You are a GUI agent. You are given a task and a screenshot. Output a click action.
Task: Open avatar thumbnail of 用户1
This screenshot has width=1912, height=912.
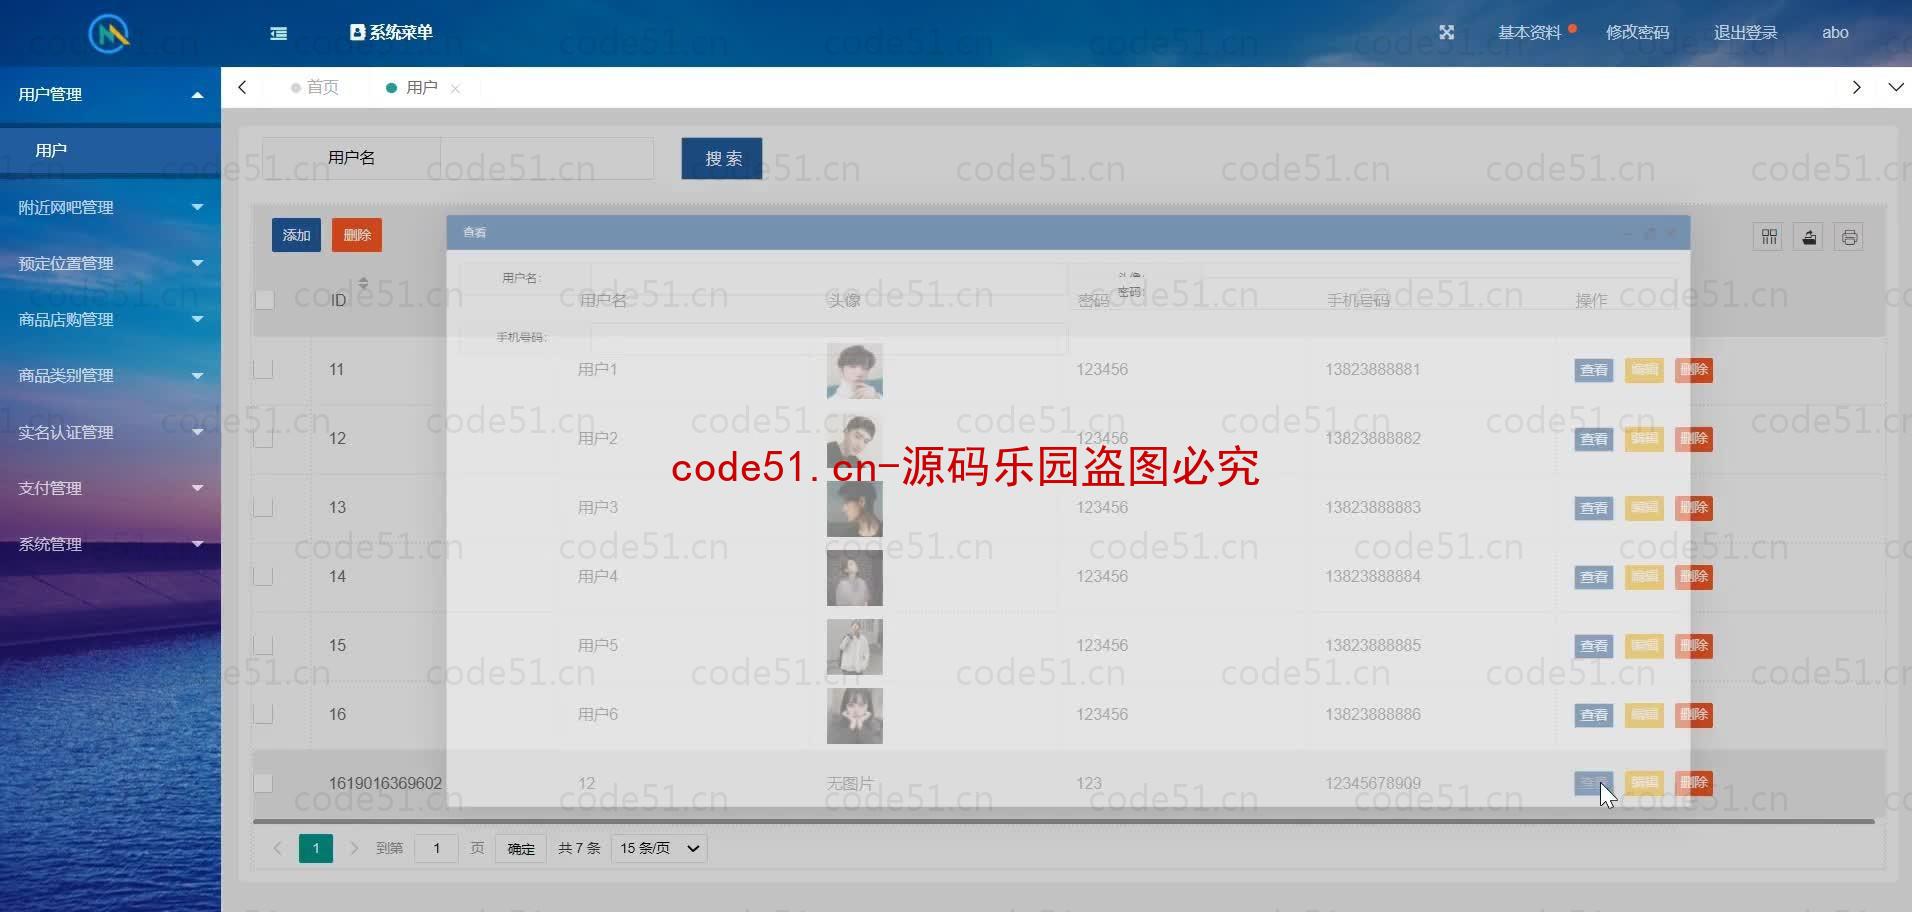[855, 370]
